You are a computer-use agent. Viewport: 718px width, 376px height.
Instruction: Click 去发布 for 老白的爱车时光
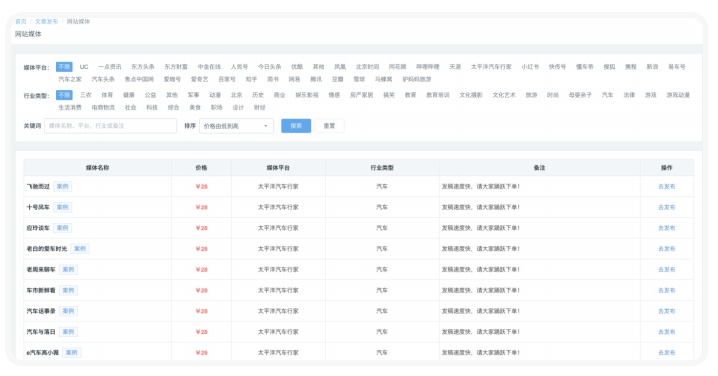pyautogui.click(x=667, y=249)
